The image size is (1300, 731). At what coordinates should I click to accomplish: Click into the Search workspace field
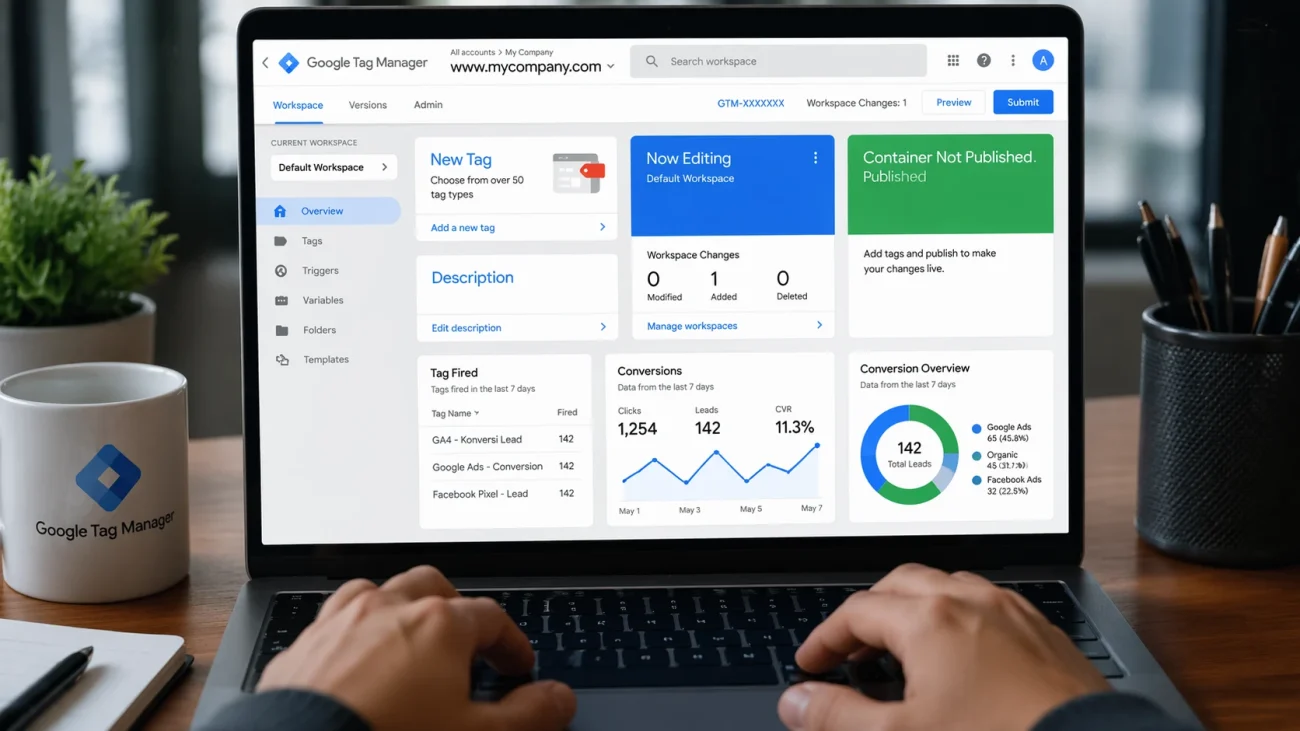coord(778,61)
